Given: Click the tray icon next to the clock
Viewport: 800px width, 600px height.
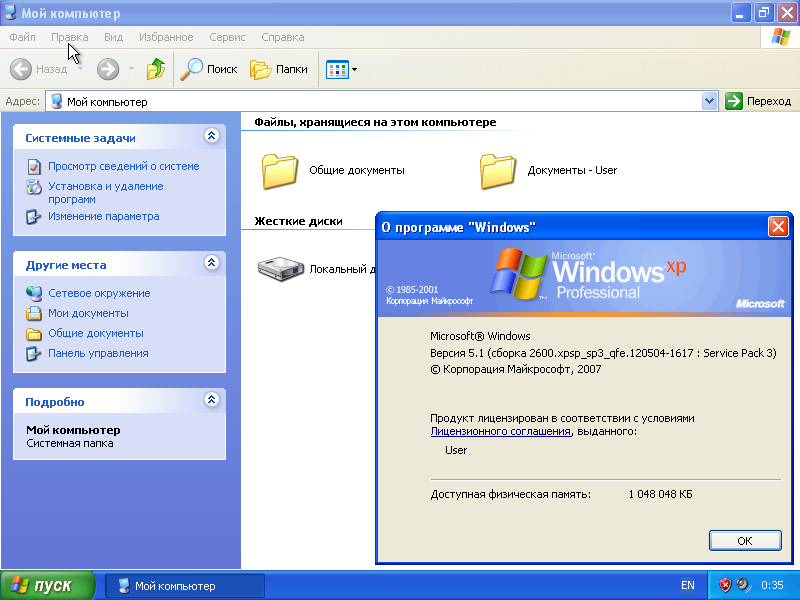Looking at the screenshot, I should (744, 585).
